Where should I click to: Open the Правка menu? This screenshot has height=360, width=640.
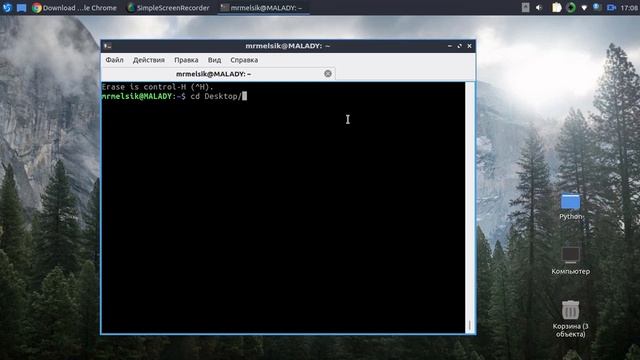pyautogui.click(x=186, y=60)
